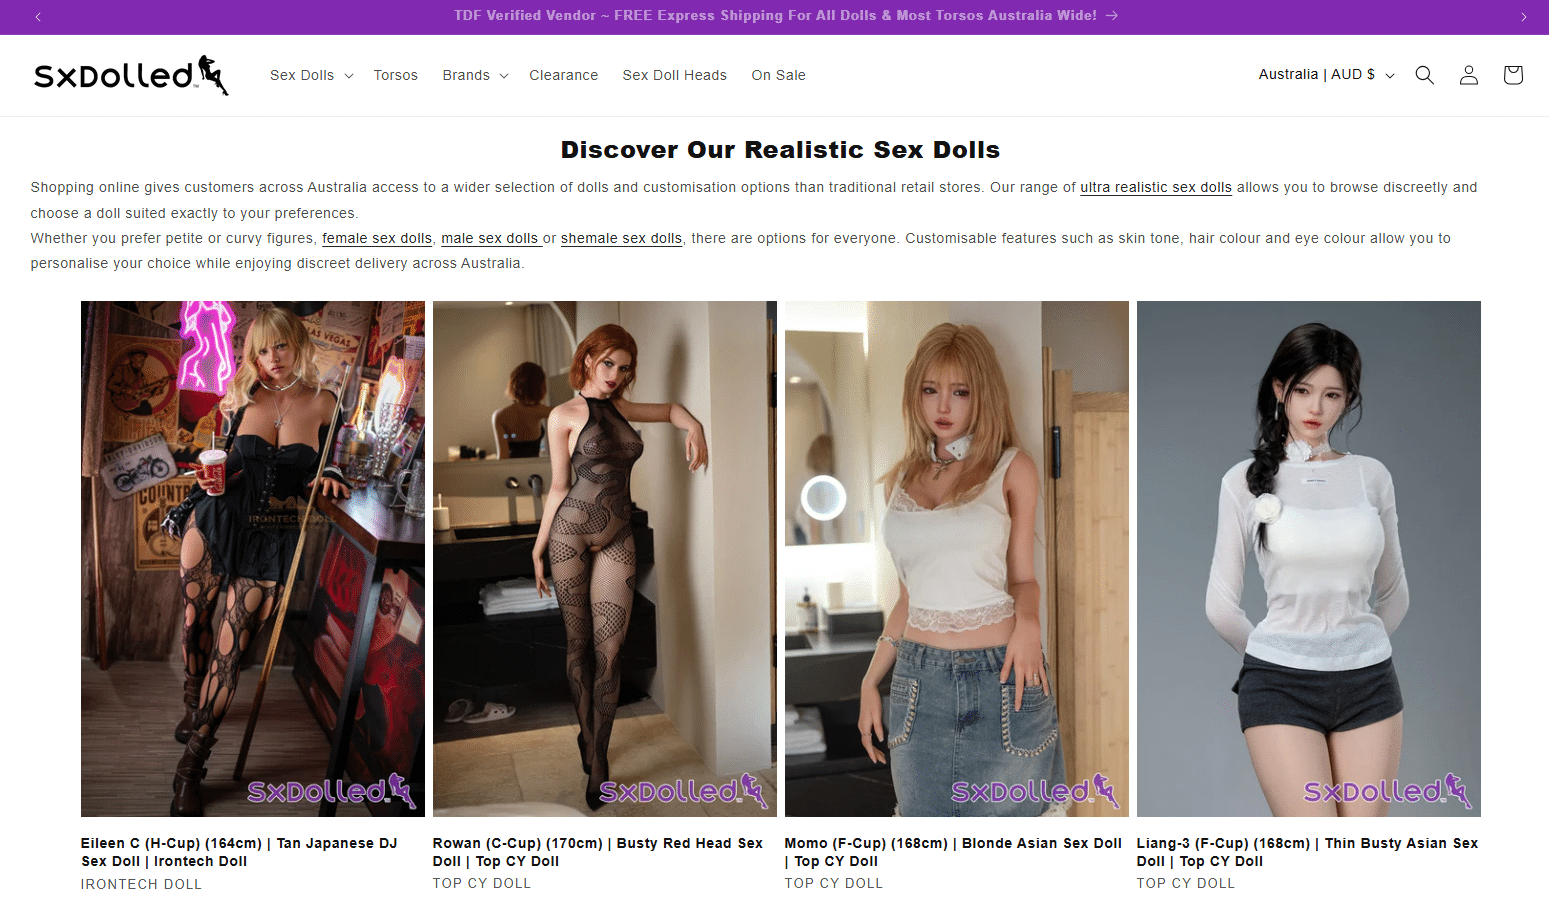Viewport: 1549px width, 900px height.
Task: Open Liang-3 (F-Cup) (168cm) product title
Action: 1307,852
